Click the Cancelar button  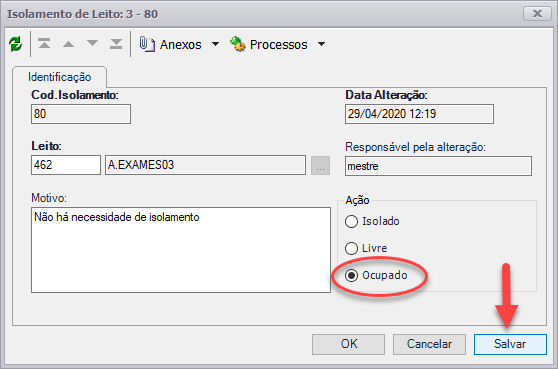(429, 344)
